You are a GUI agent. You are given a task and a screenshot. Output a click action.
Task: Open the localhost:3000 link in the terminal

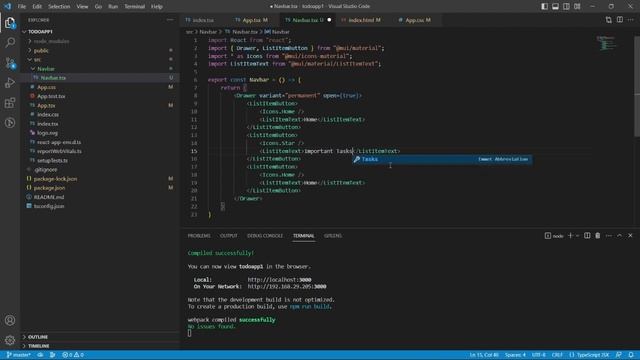click(x=279, y=280)
